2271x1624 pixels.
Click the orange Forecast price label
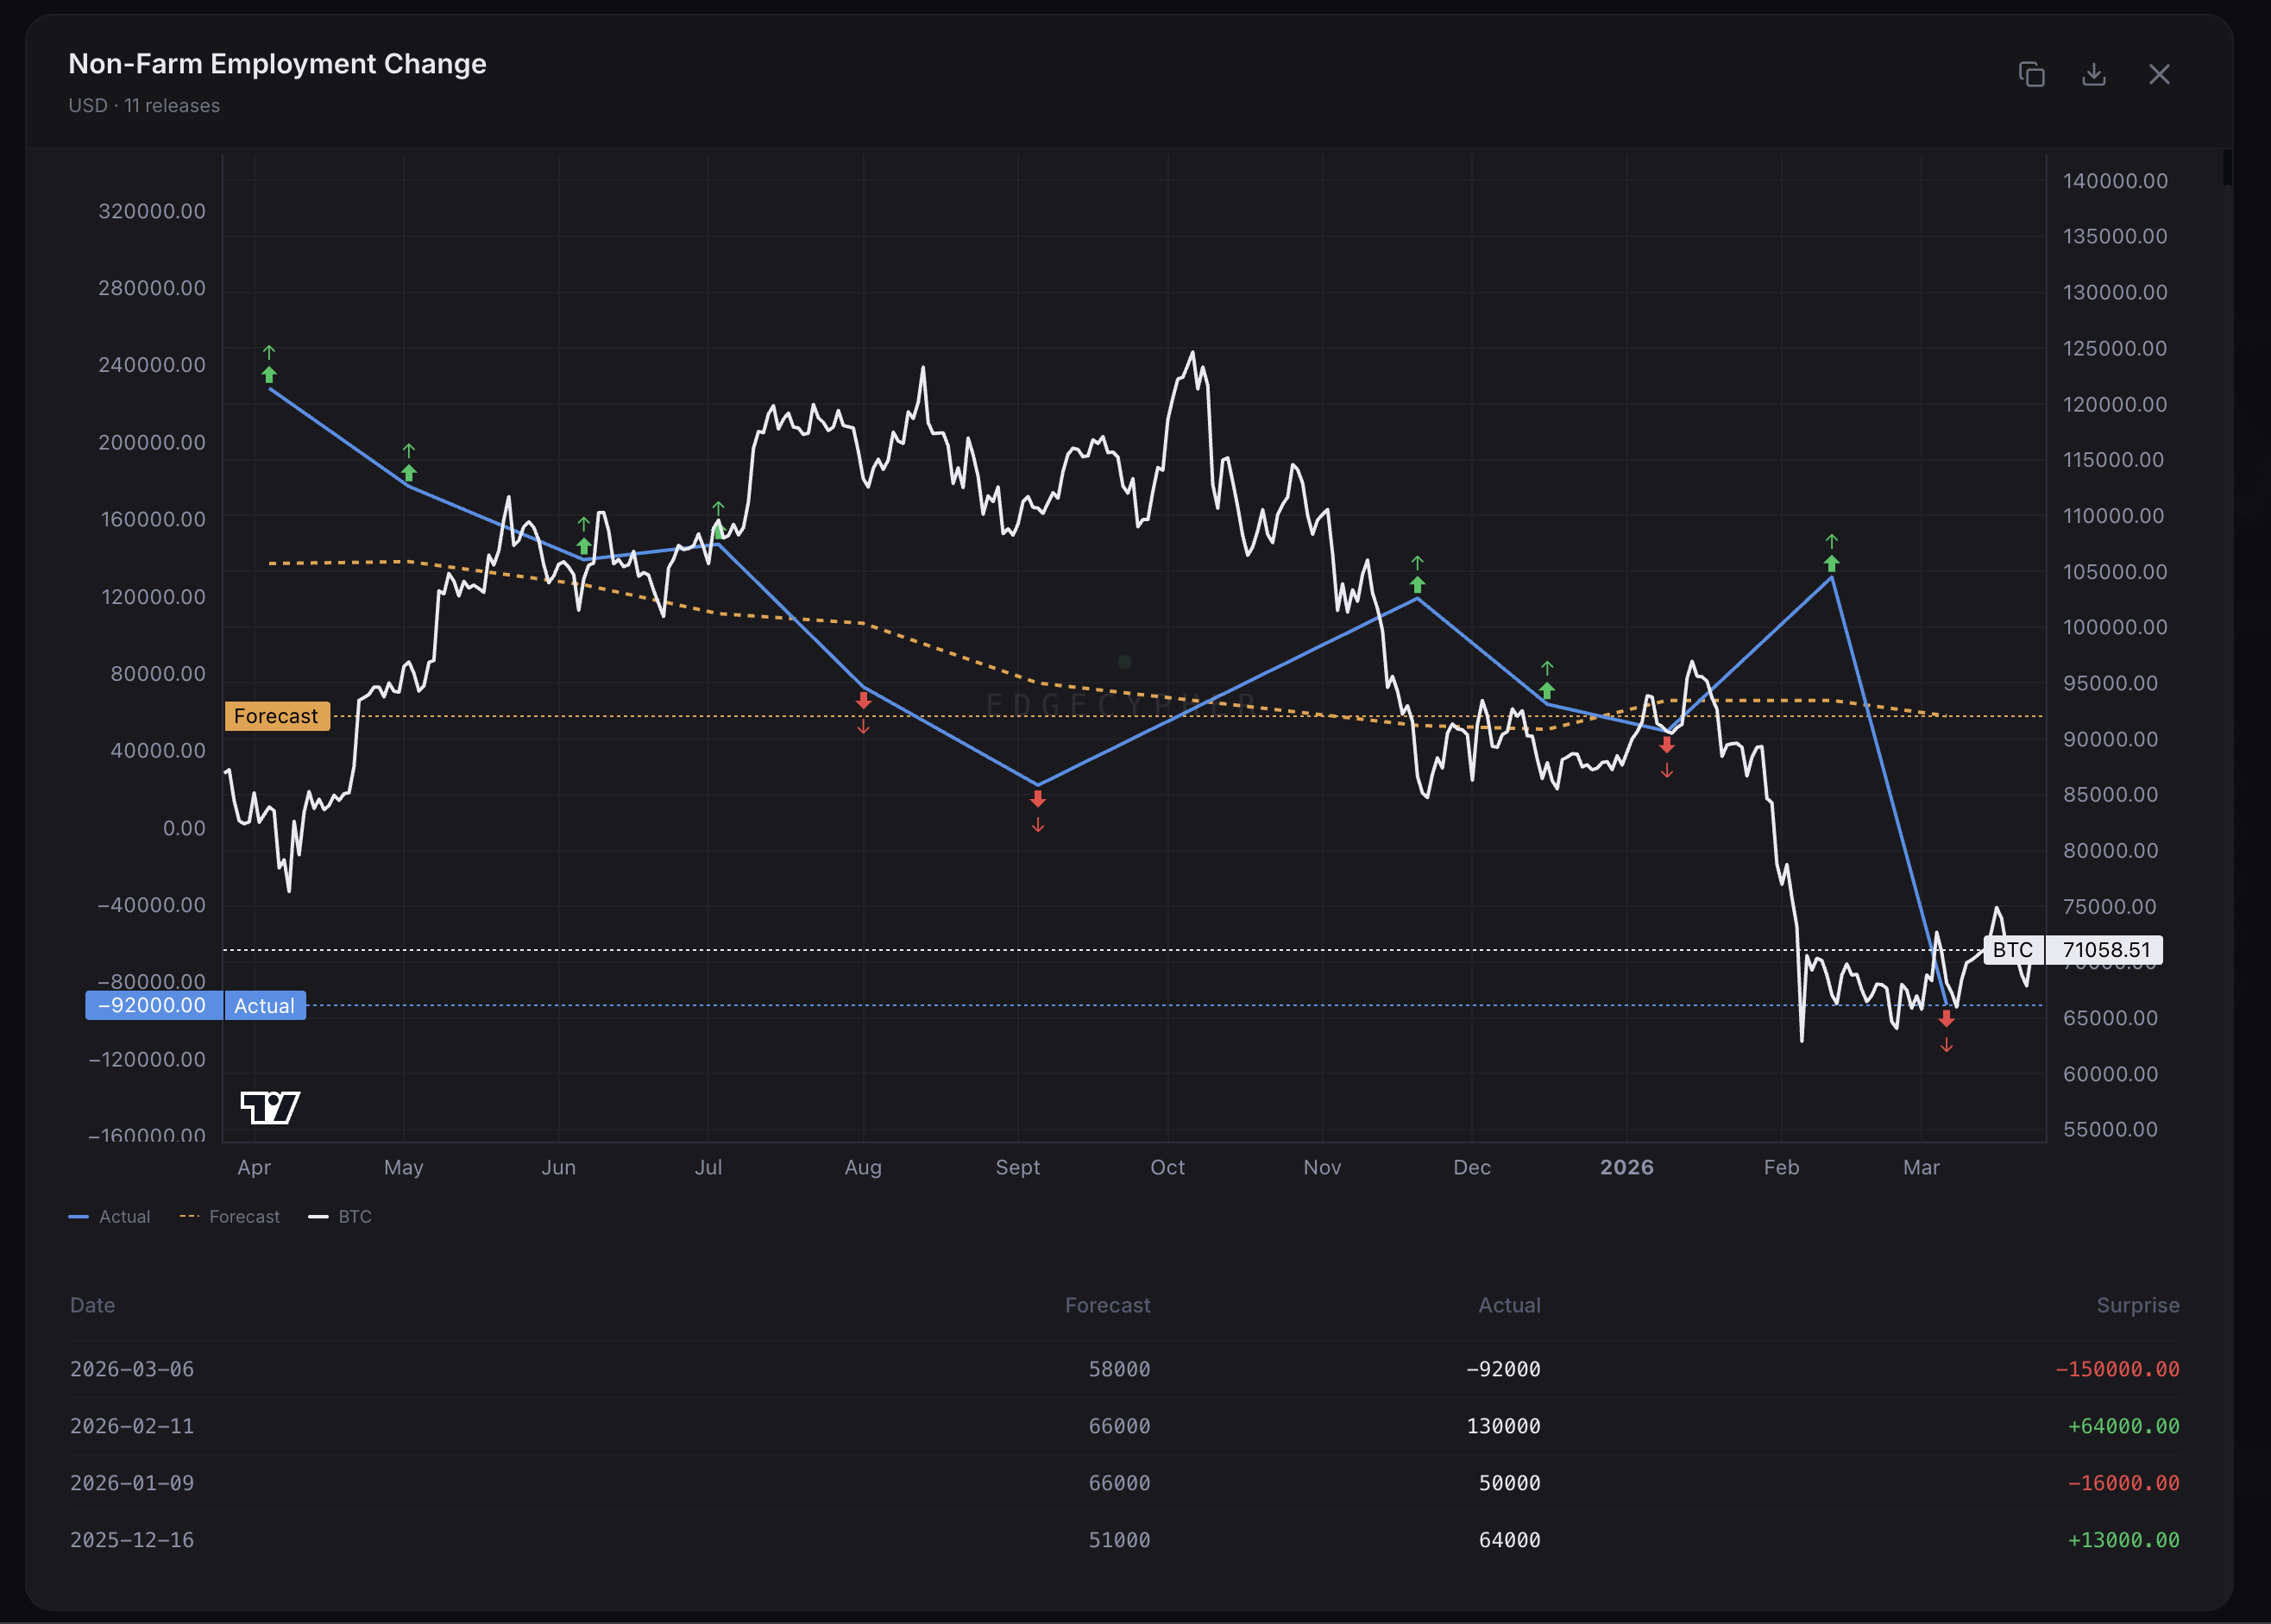click(x=277, y=716)
